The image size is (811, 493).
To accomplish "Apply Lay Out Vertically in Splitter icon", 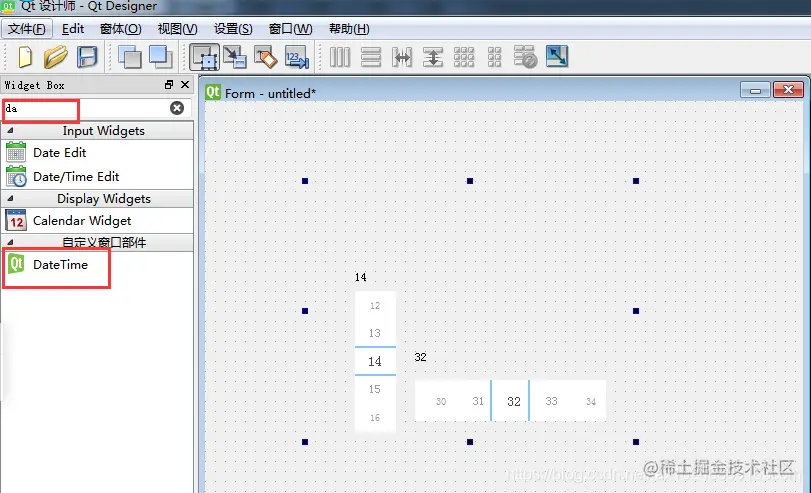I will (433, 57).
